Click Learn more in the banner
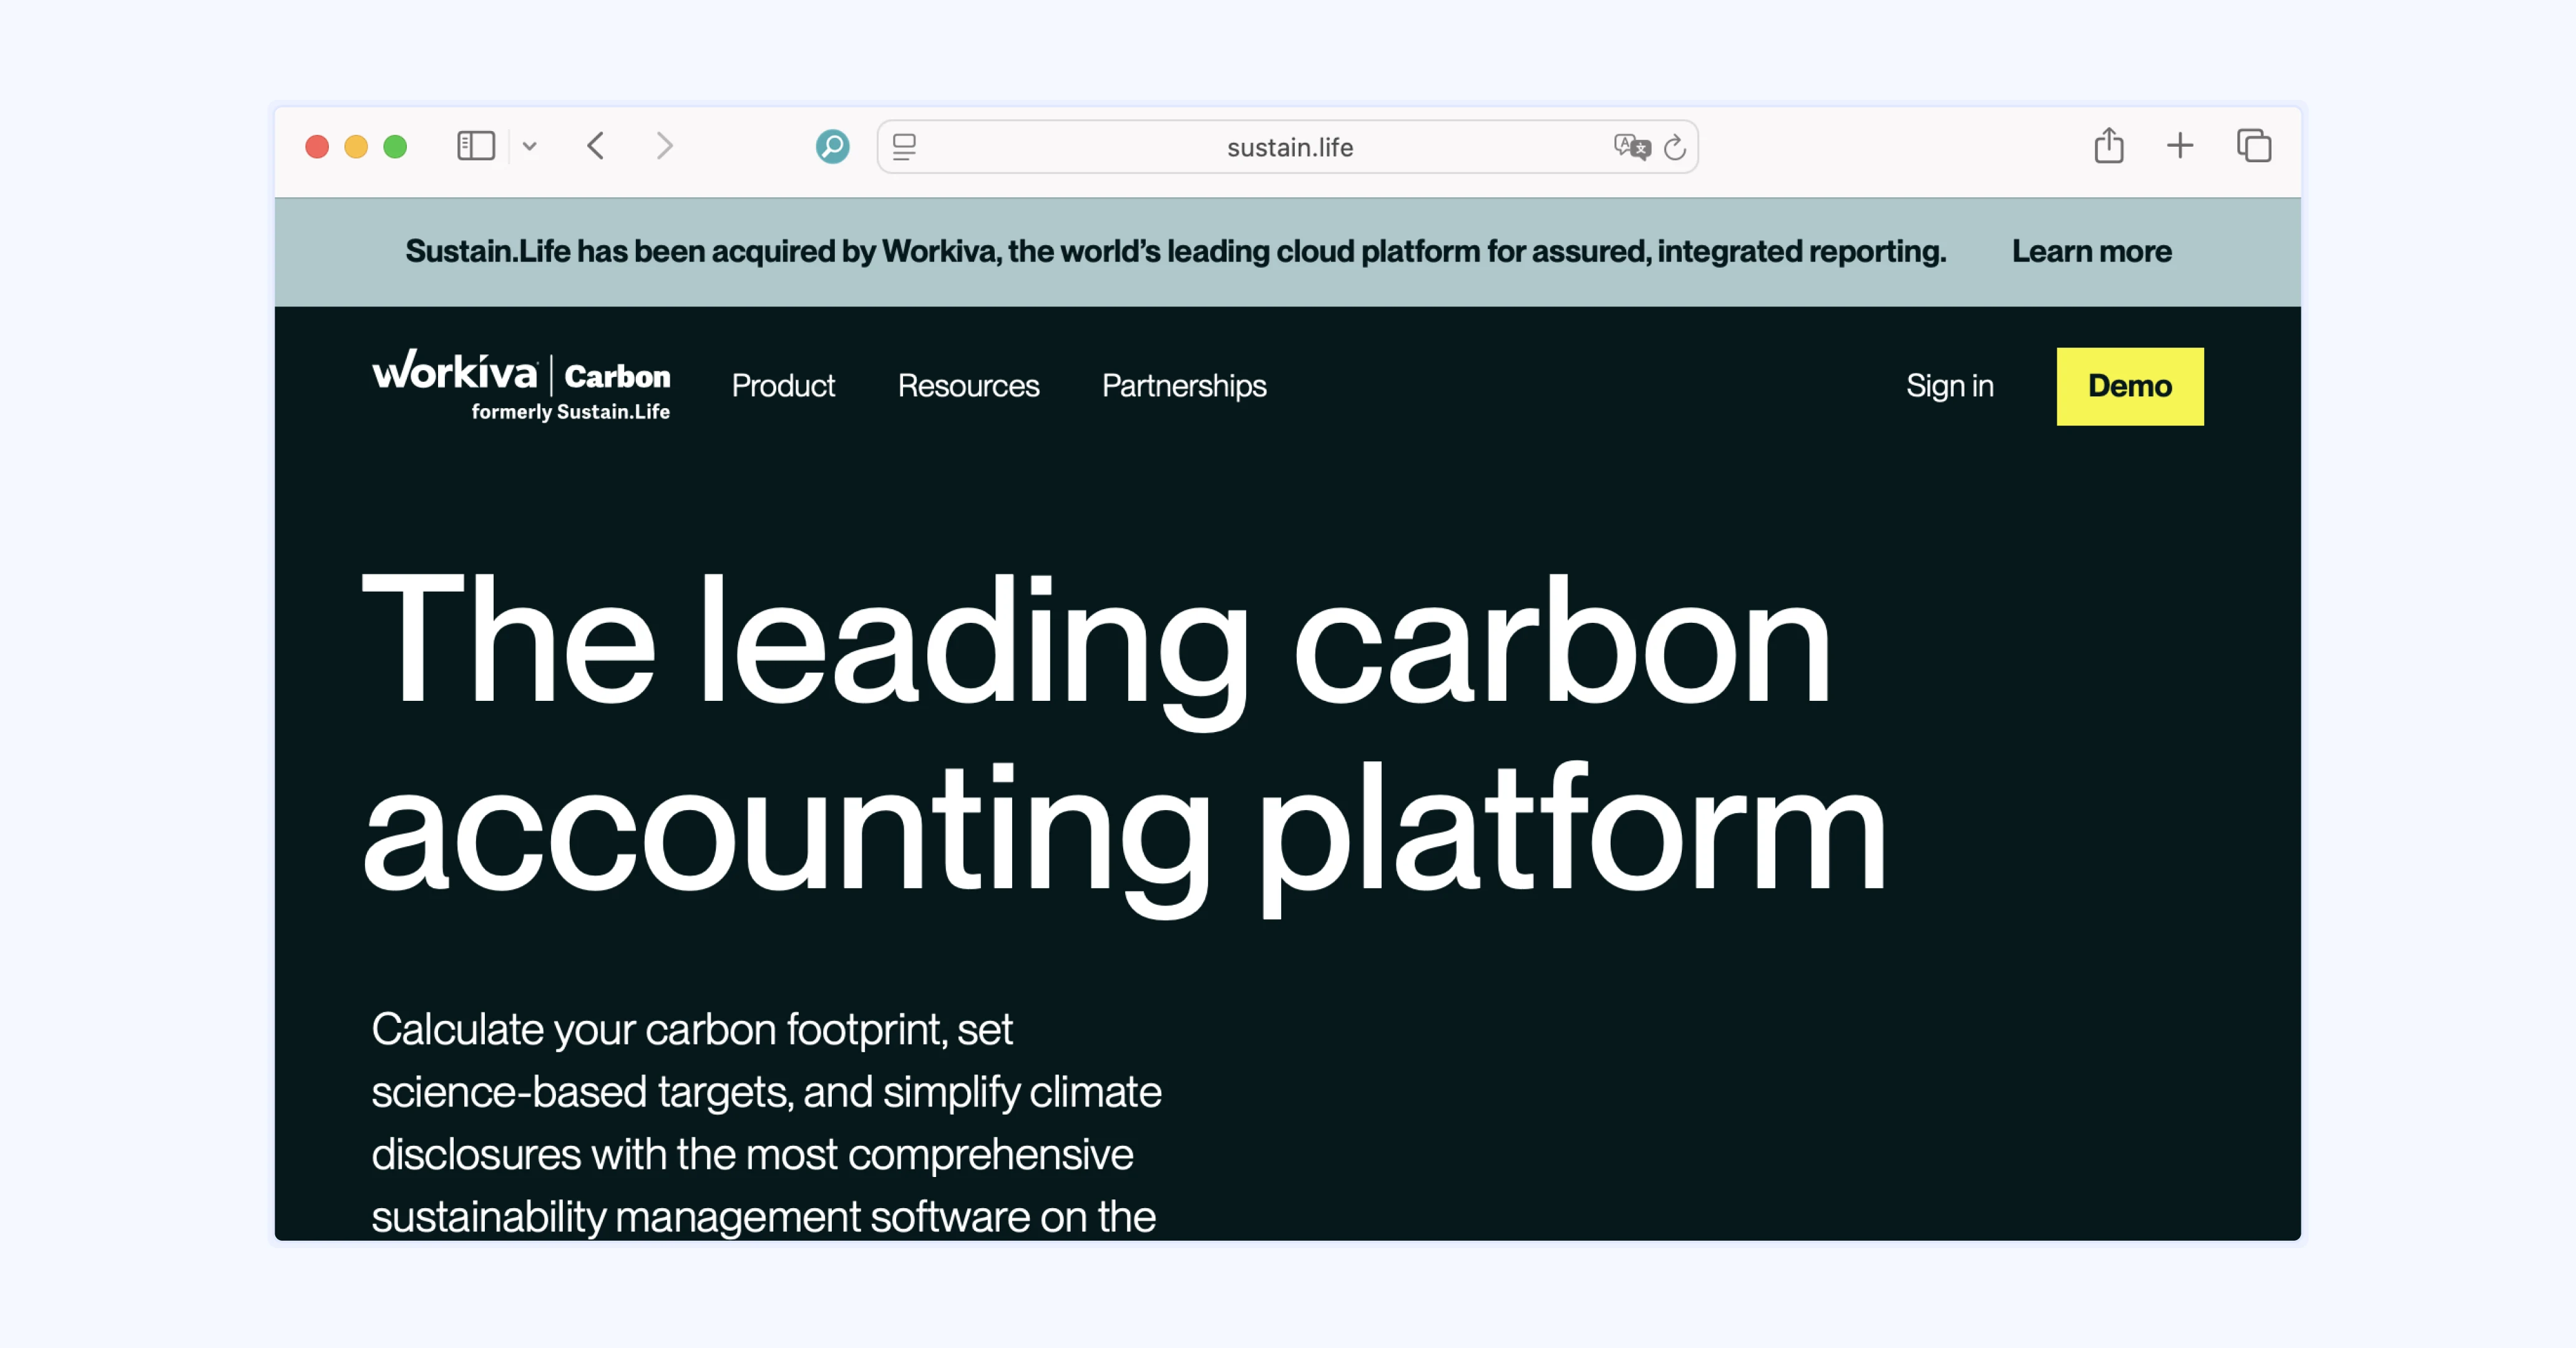This screenshot has height=1348, width=2576. (2091, 251)
